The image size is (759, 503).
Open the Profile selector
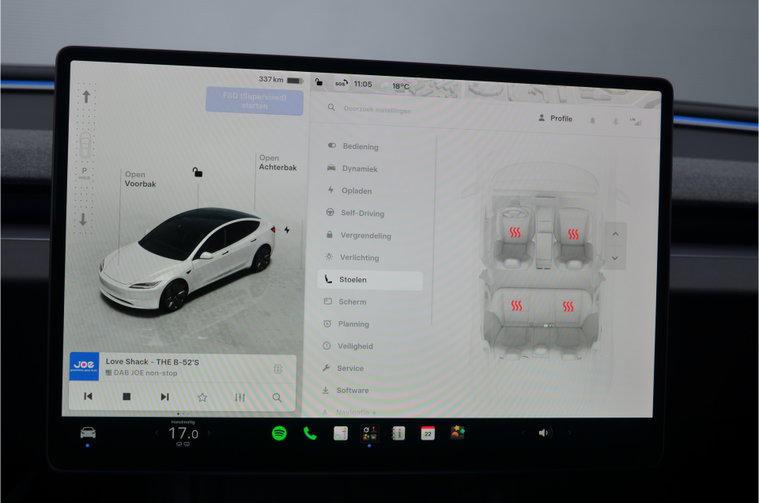tap(555, 118)
